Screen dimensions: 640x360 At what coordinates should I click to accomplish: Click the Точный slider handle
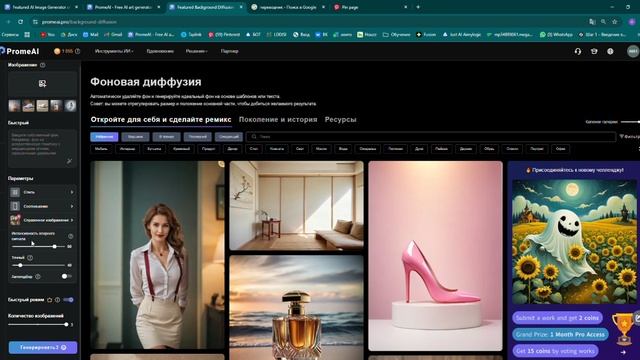[x=20, y=265]
